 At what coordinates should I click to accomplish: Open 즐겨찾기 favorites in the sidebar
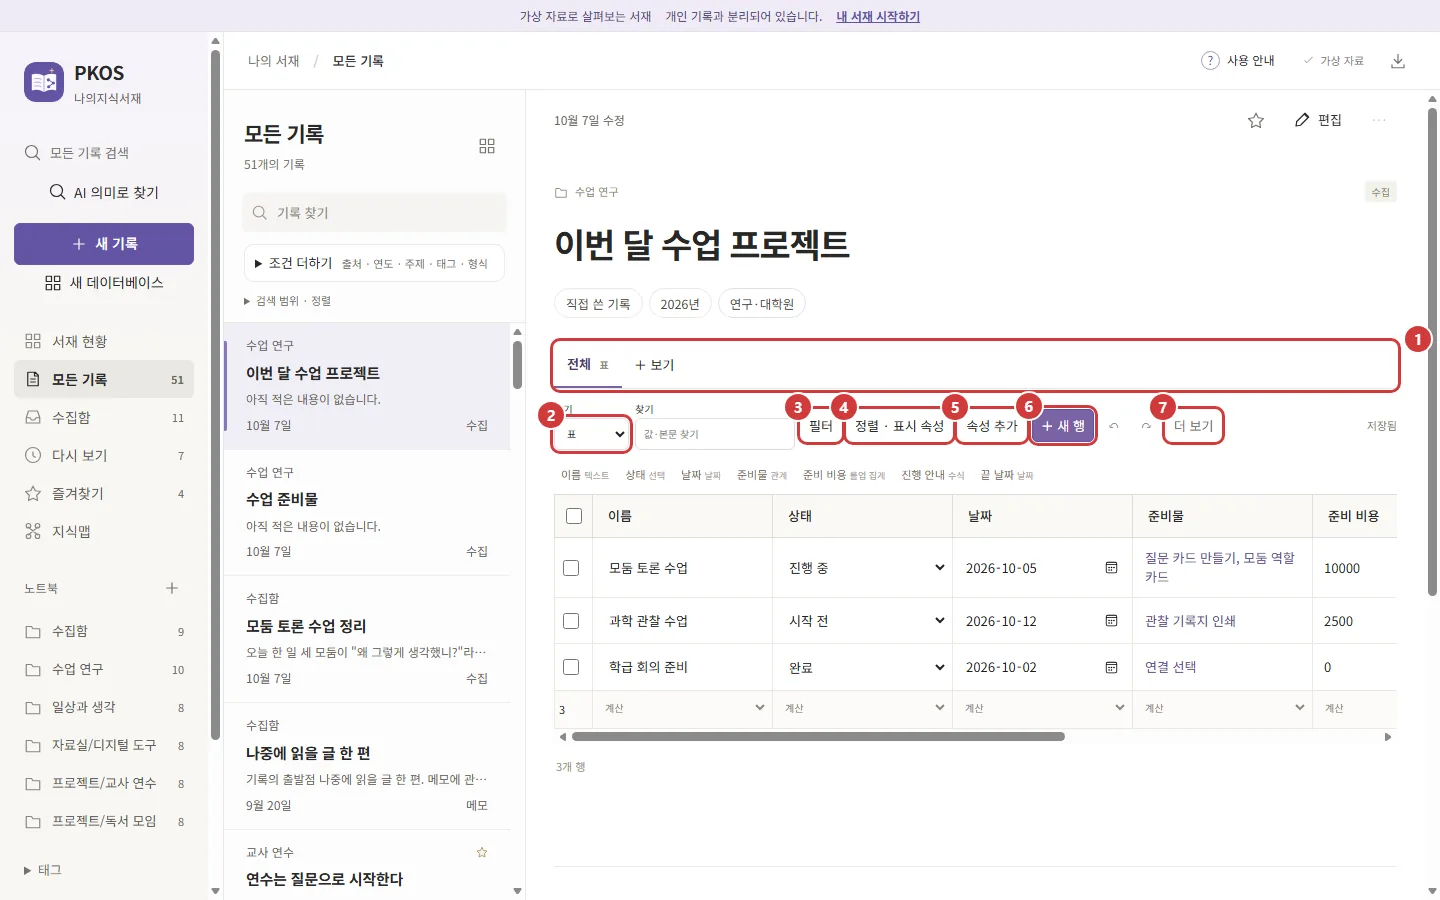click(x=104, y=493)
